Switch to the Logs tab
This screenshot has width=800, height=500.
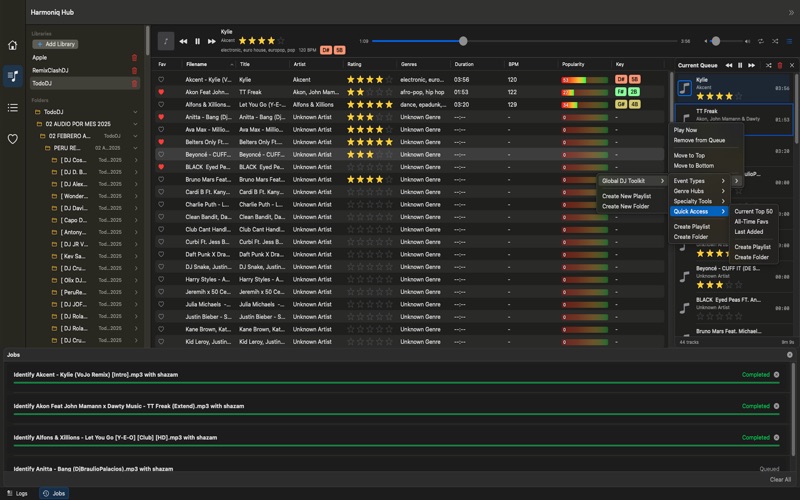[17, 493]
